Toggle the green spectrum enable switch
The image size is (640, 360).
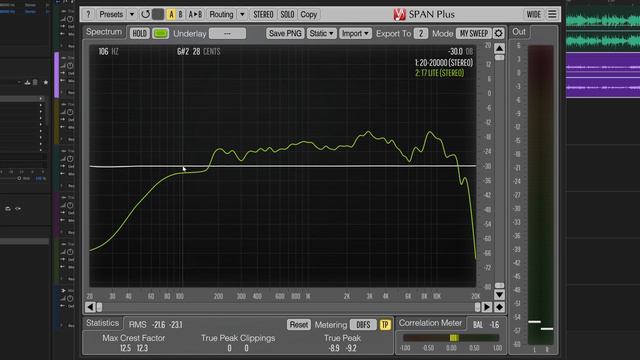[x=160, y=33]
